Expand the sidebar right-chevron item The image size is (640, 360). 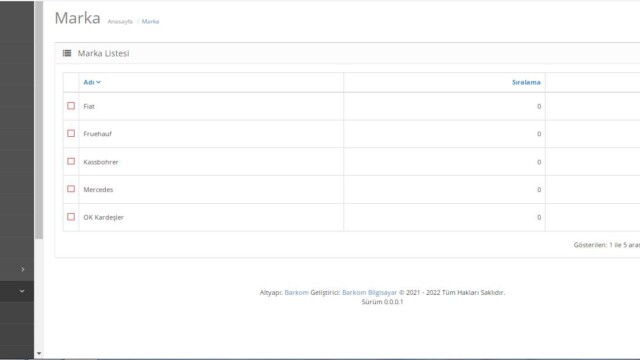click(x=23, y=269)
